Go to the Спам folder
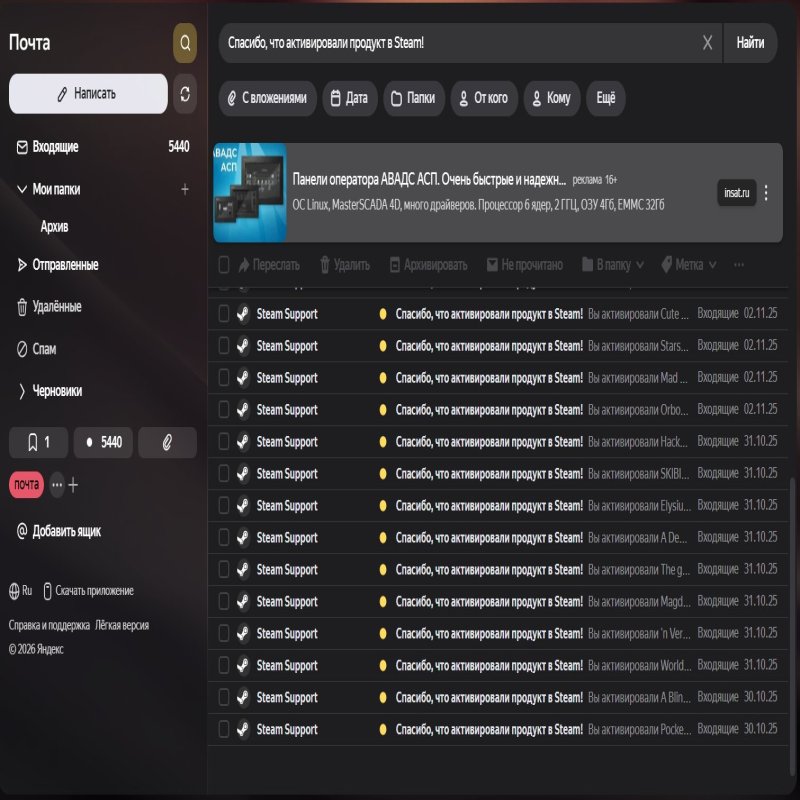Screen dimensions: 800x800 click(x=44, y=349)
